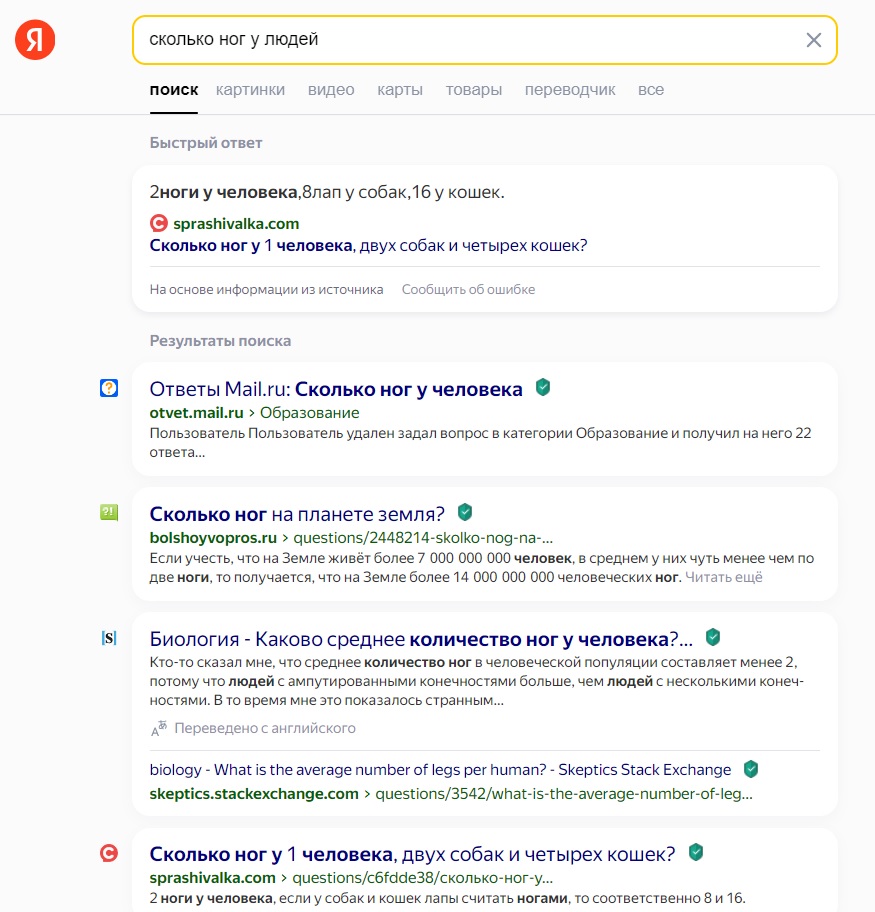Clear the search query with X

pos(814,40)
